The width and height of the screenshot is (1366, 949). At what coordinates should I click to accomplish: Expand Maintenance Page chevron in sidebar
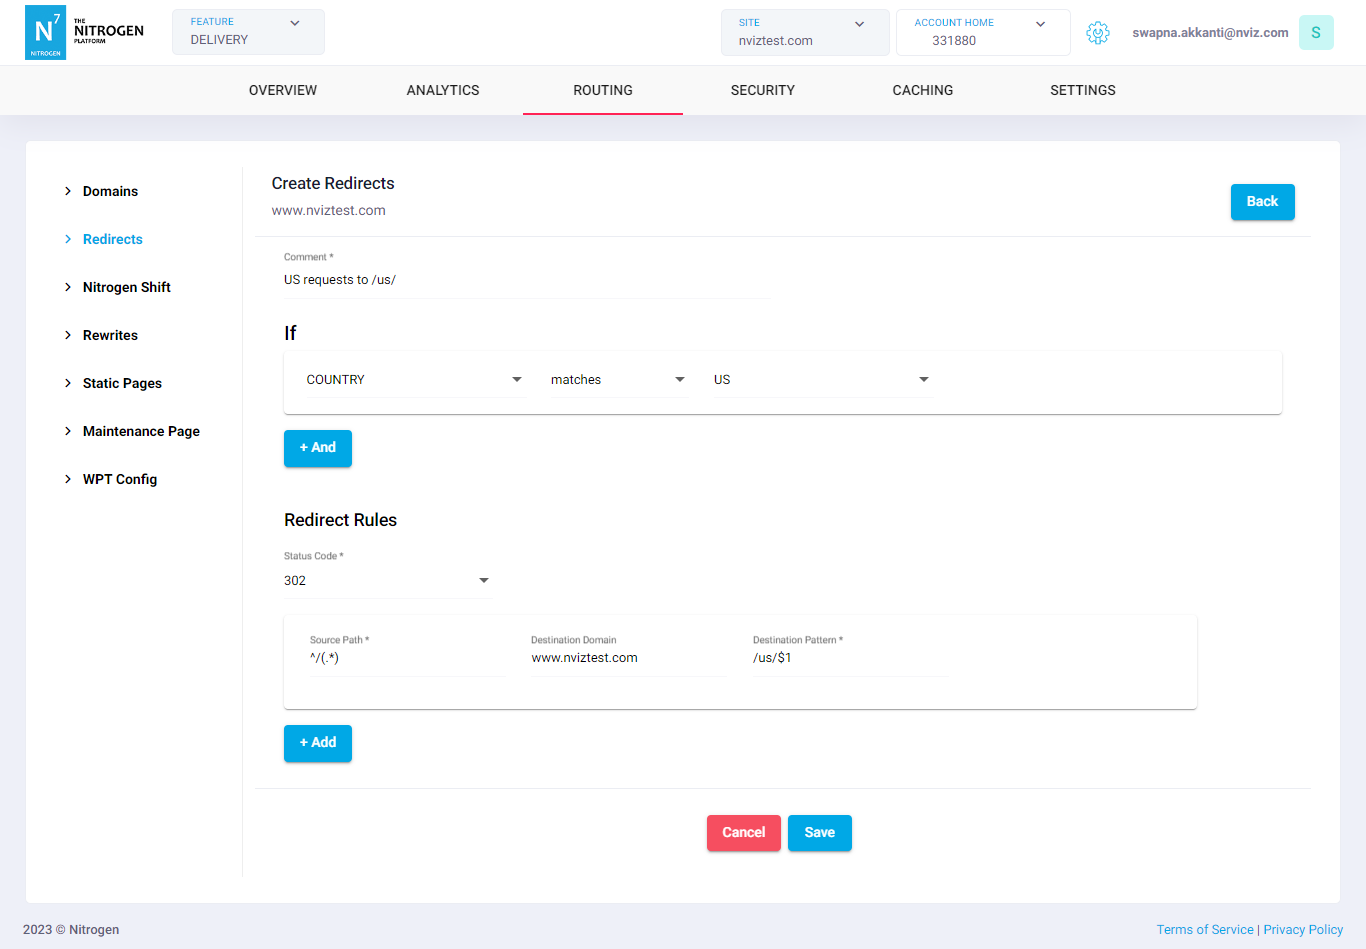(68, 431)
